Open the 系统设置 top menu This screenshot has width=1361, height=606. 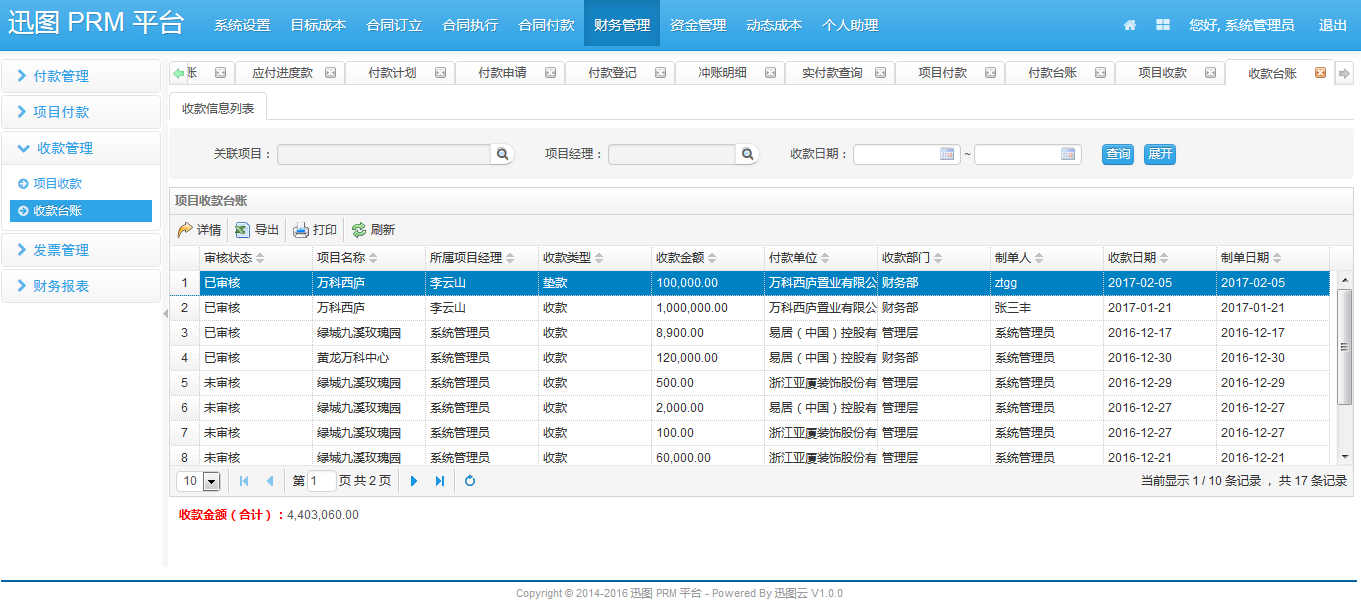pyautogui.click(x=242, y=25)
